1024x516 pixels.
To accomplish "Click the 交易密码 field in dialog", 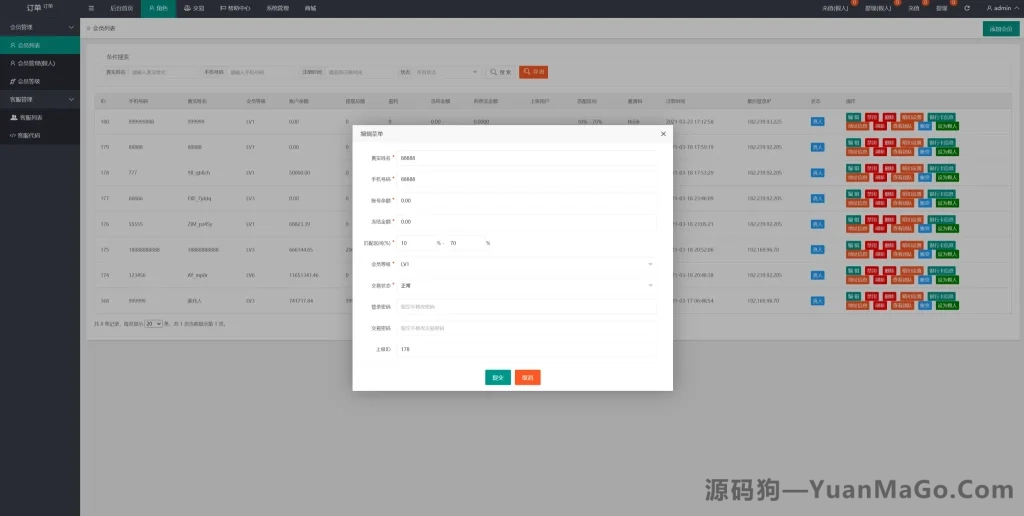I will tap(526, 328).
